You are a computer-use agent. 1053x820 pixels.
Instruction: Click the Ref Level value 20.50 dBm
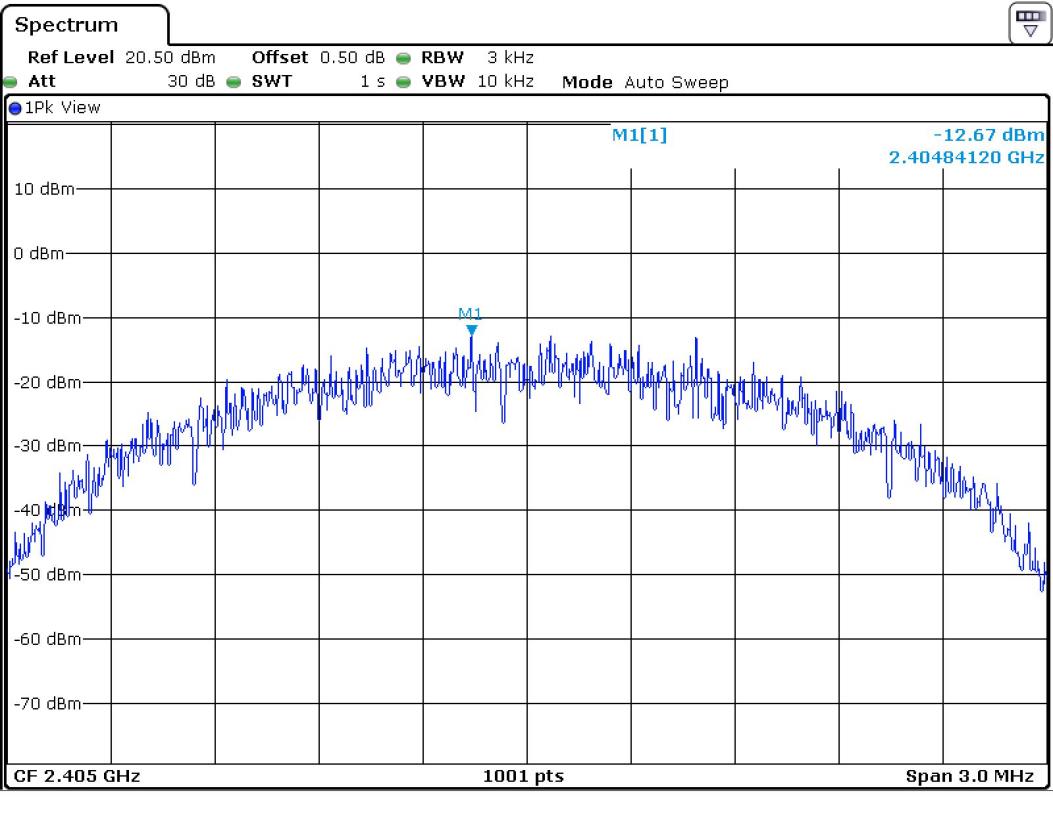coord(171,57)
